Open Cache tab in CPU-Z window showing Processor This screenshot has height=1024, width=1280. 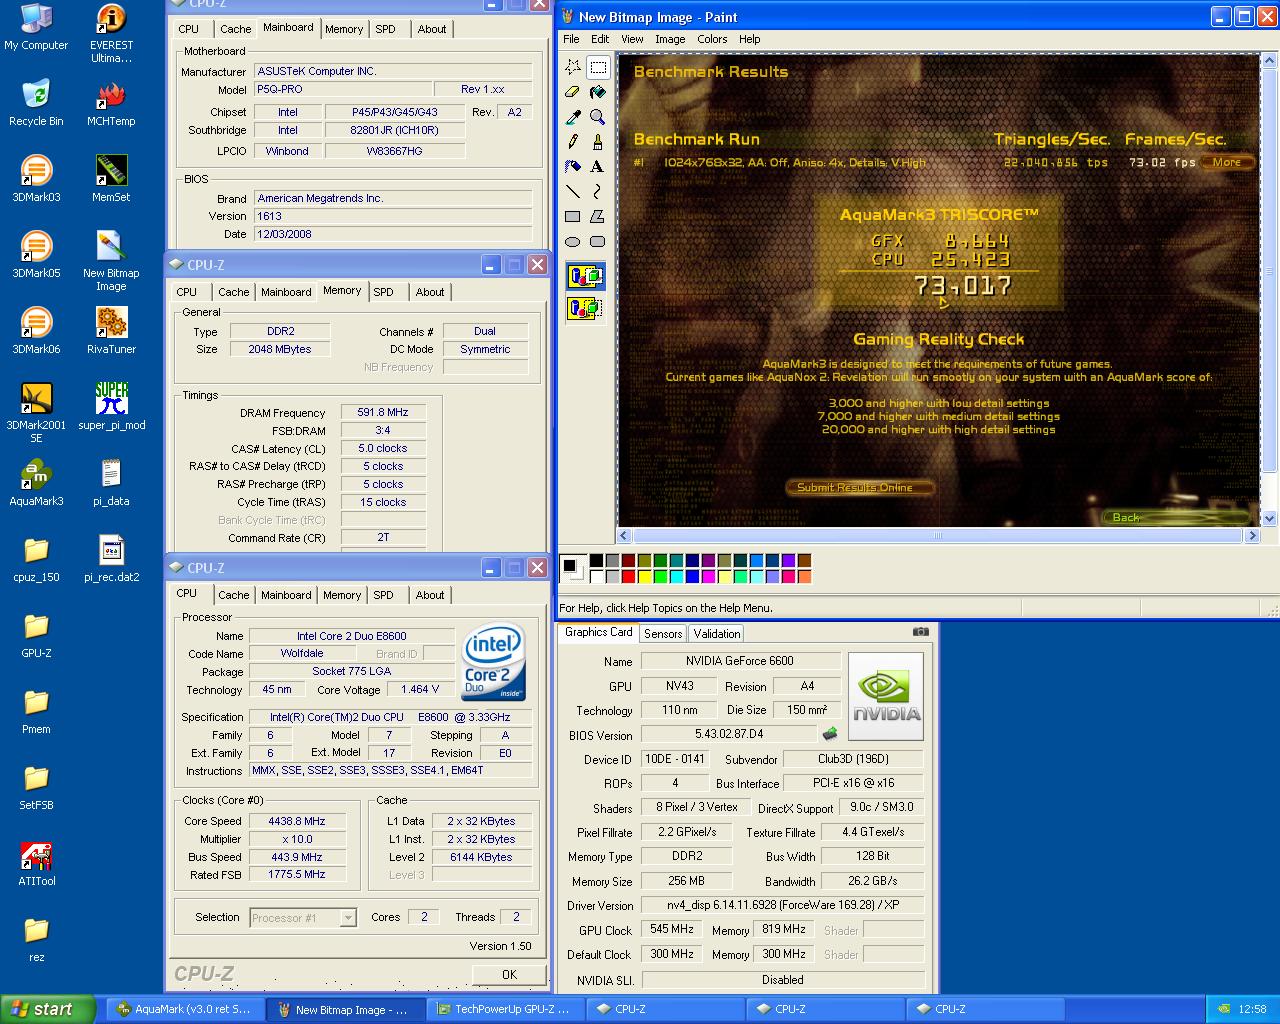(234, 595)
